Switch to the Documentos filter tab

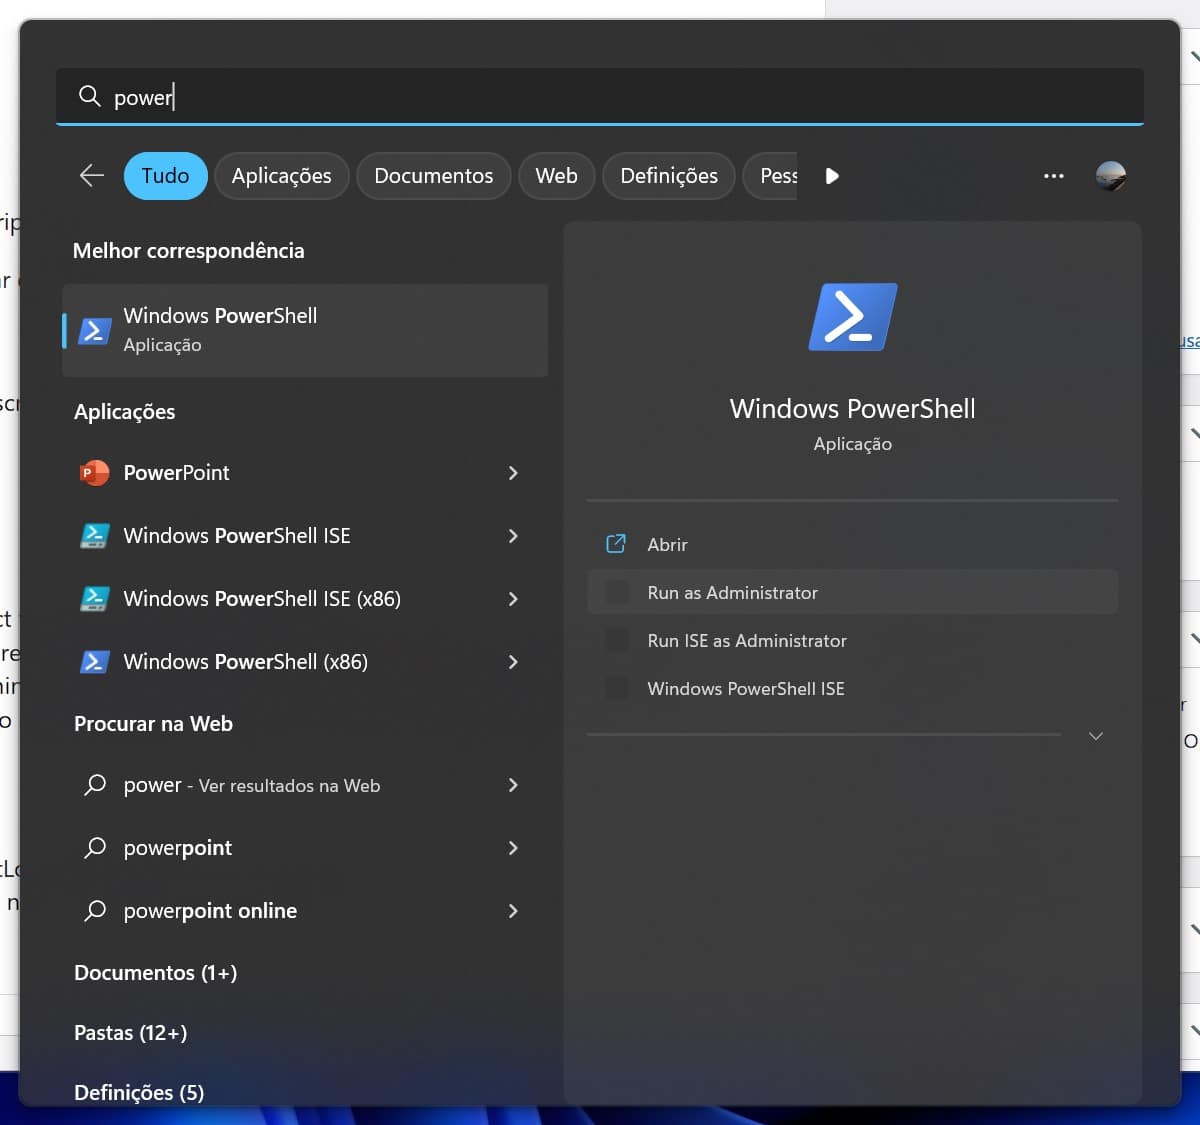point(434,176)
